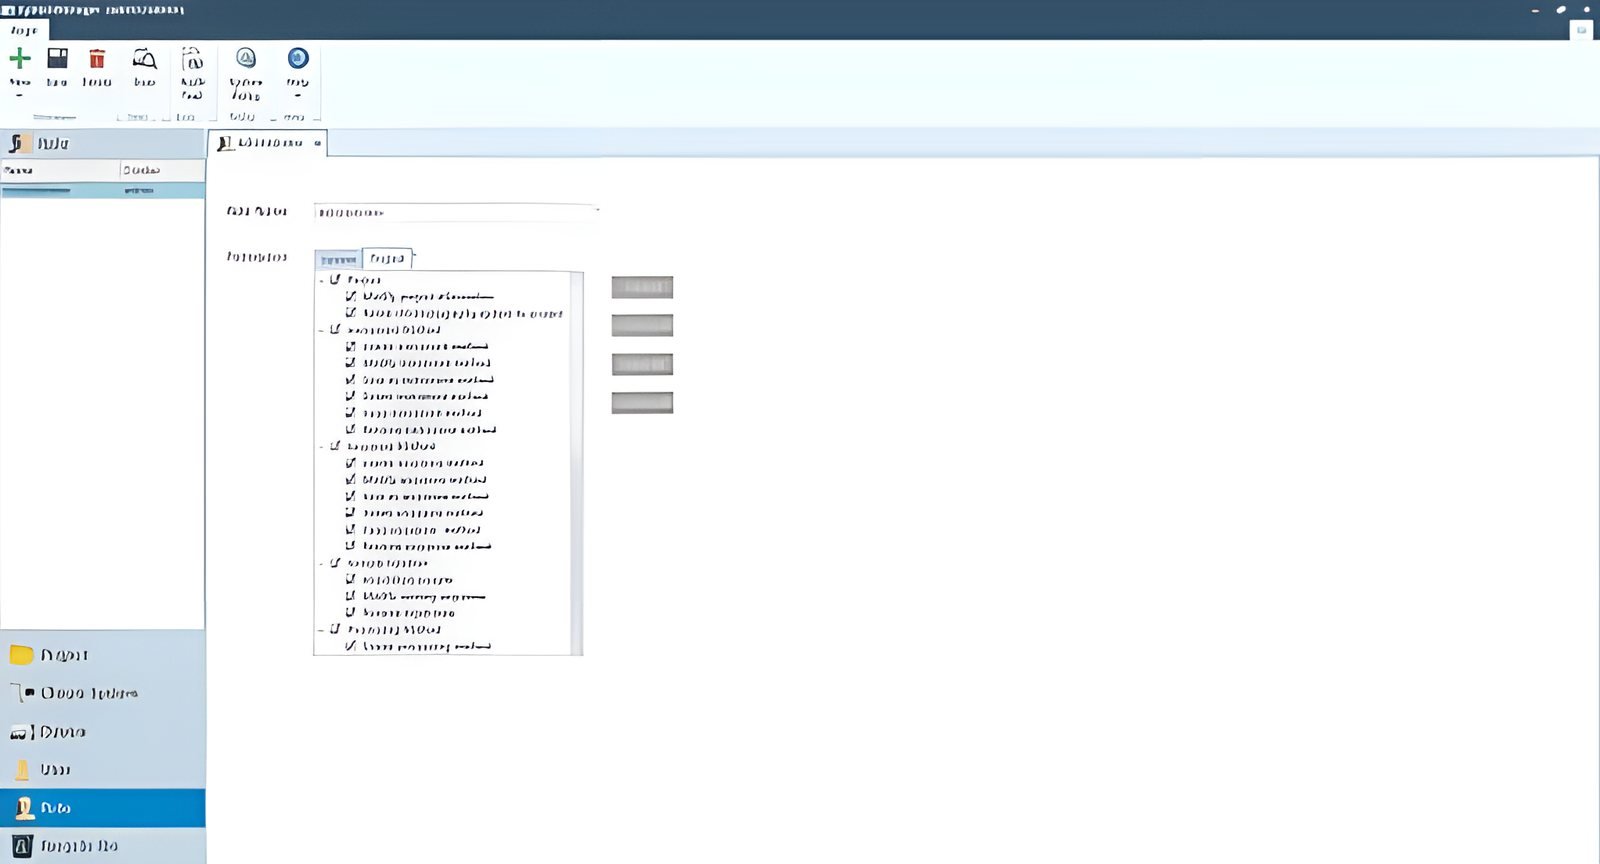Viewport: 1600px width, 864px height.
Task: Select the first highlighted tab above the permissions tree
Action: tap(338, 259)
